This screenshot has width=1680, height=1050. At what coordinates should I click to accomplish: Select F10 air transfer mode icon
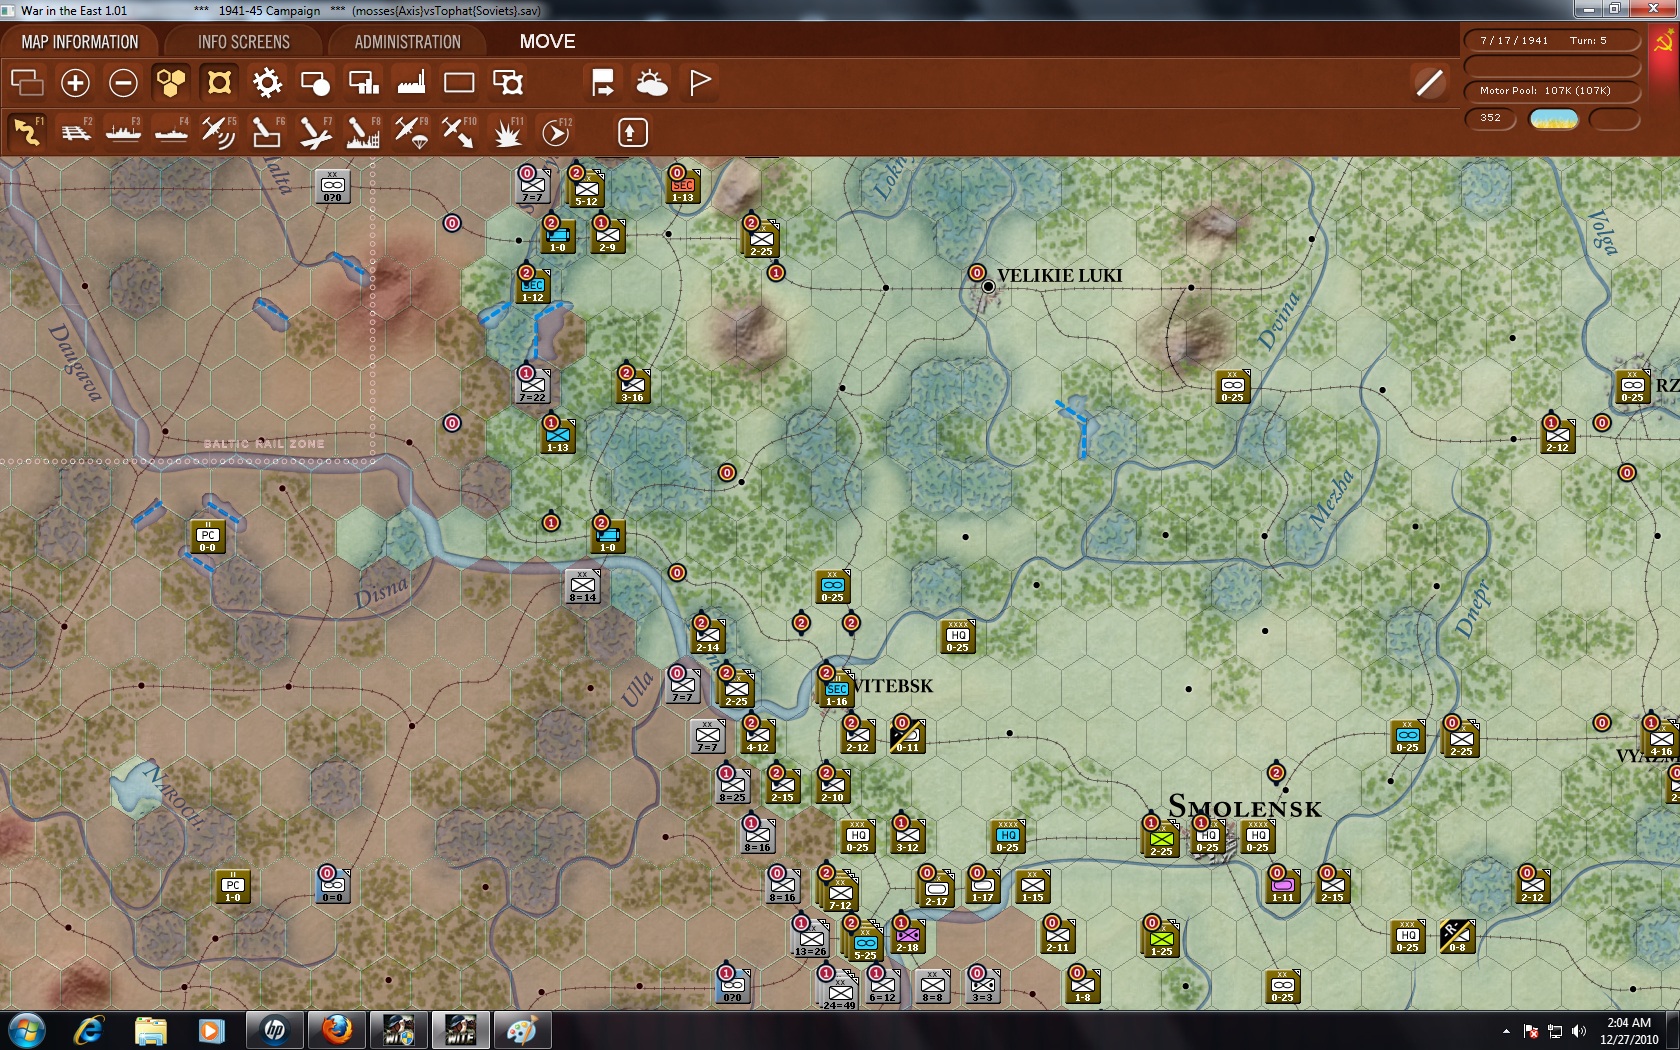point(459,132)
